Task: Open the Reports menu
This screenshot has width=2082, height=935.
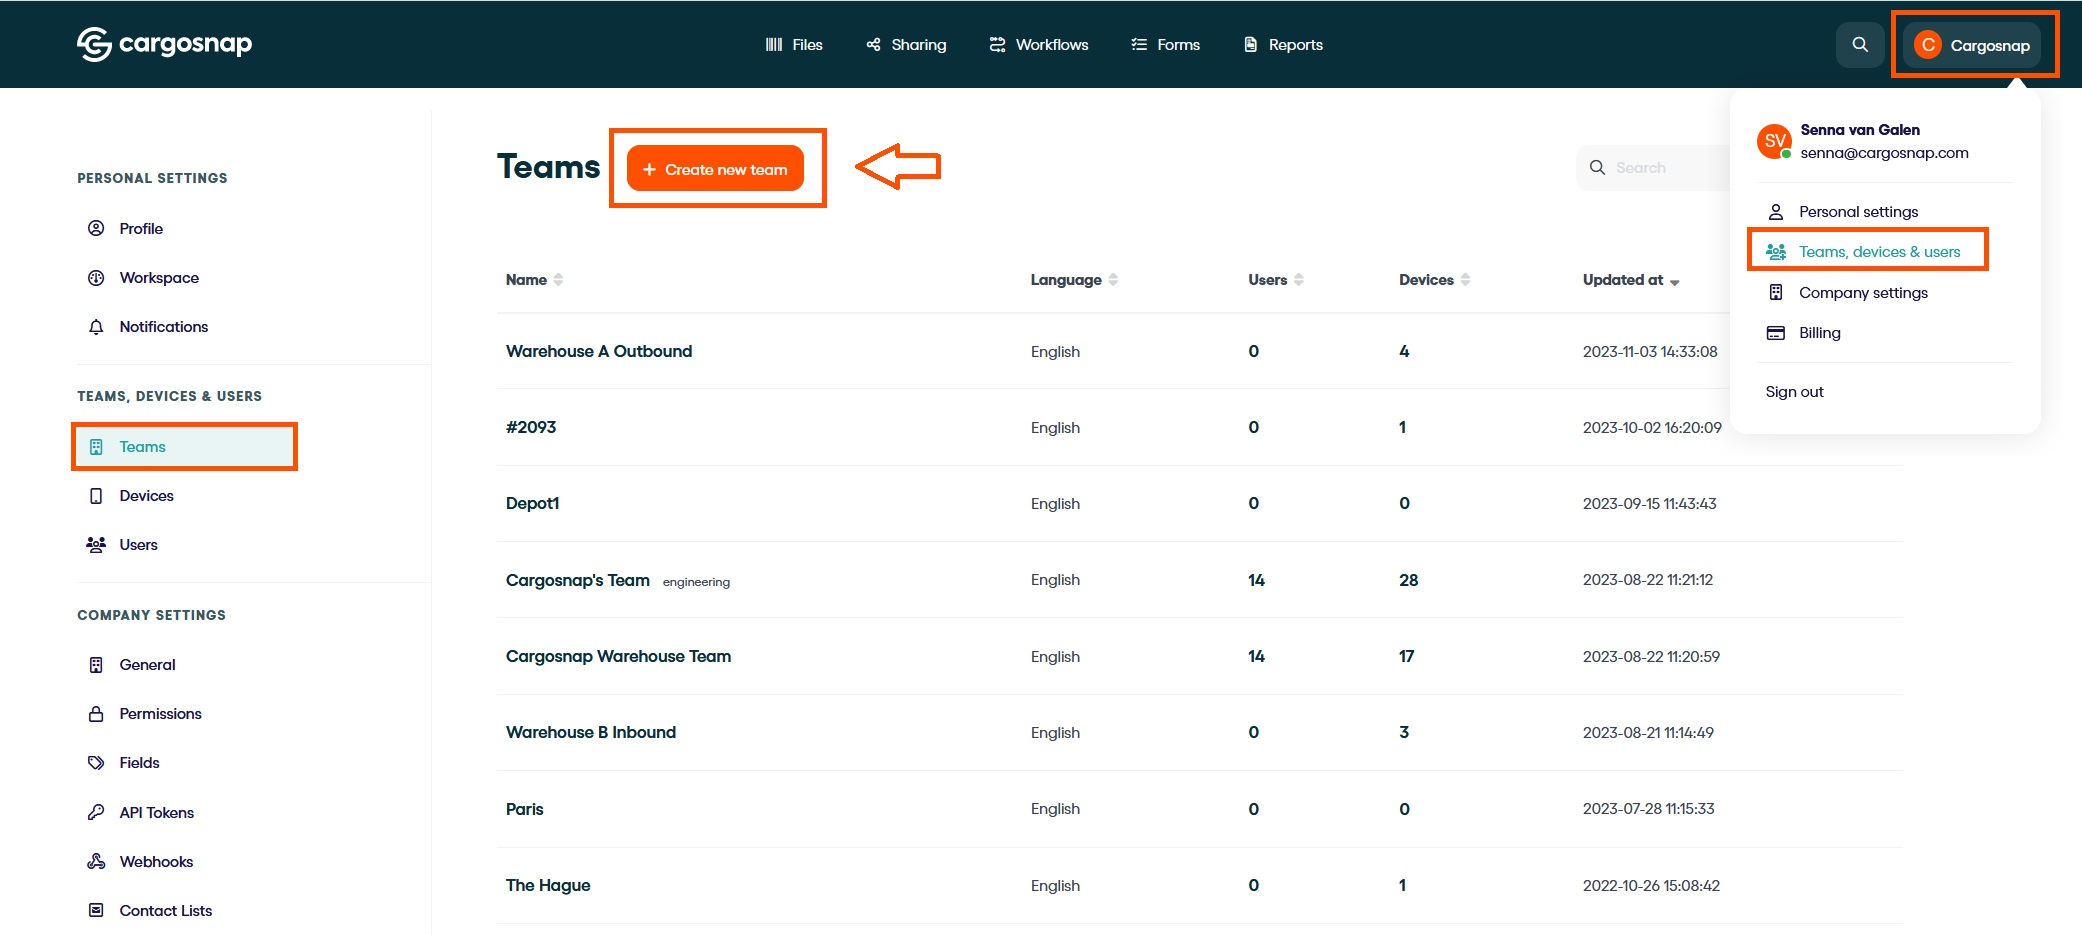Action: click(x=1283, y=45)
